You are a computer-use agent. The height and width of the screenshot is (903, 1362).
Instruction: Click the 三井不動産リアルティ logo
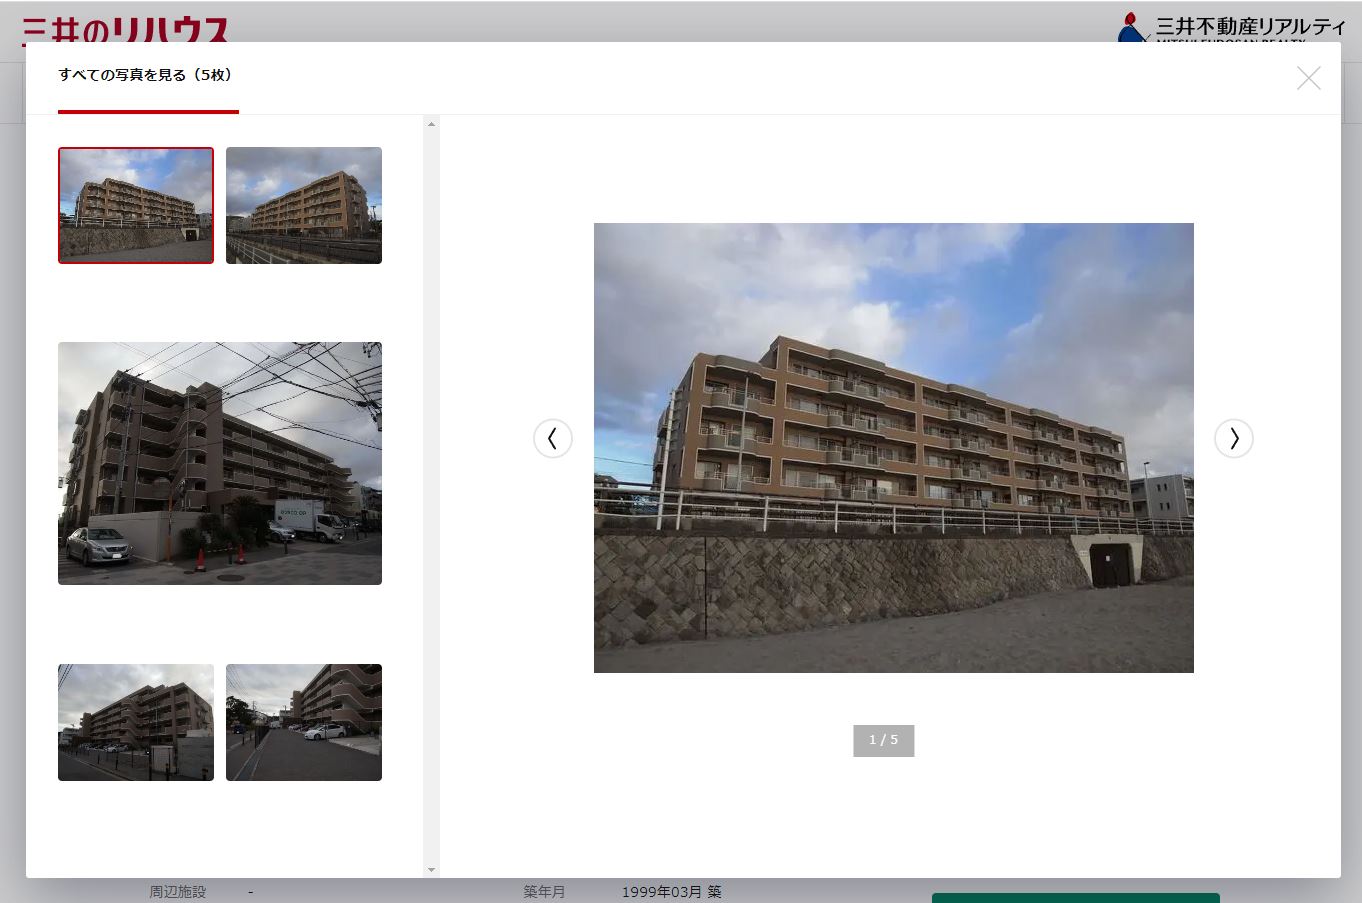(1232, 28)
